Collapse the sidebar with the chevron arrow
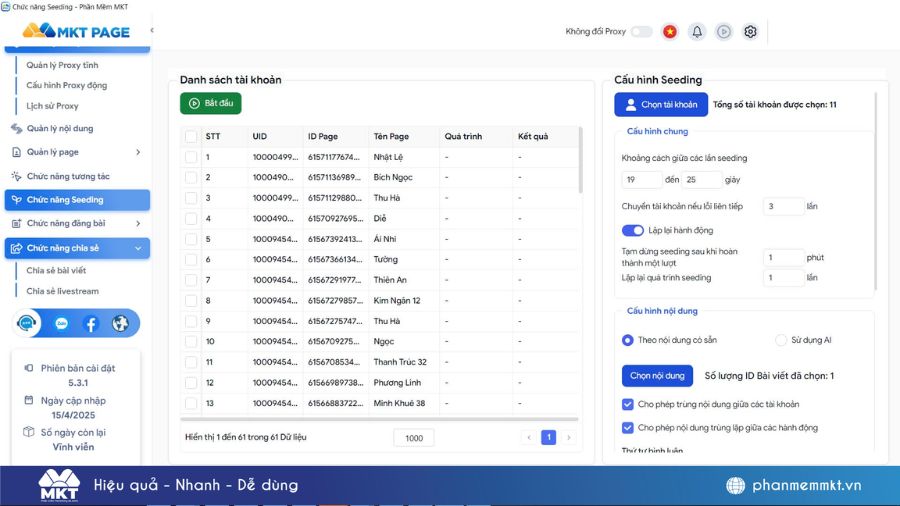Screen dimensions: 900x506 click(x=152, y=31)
